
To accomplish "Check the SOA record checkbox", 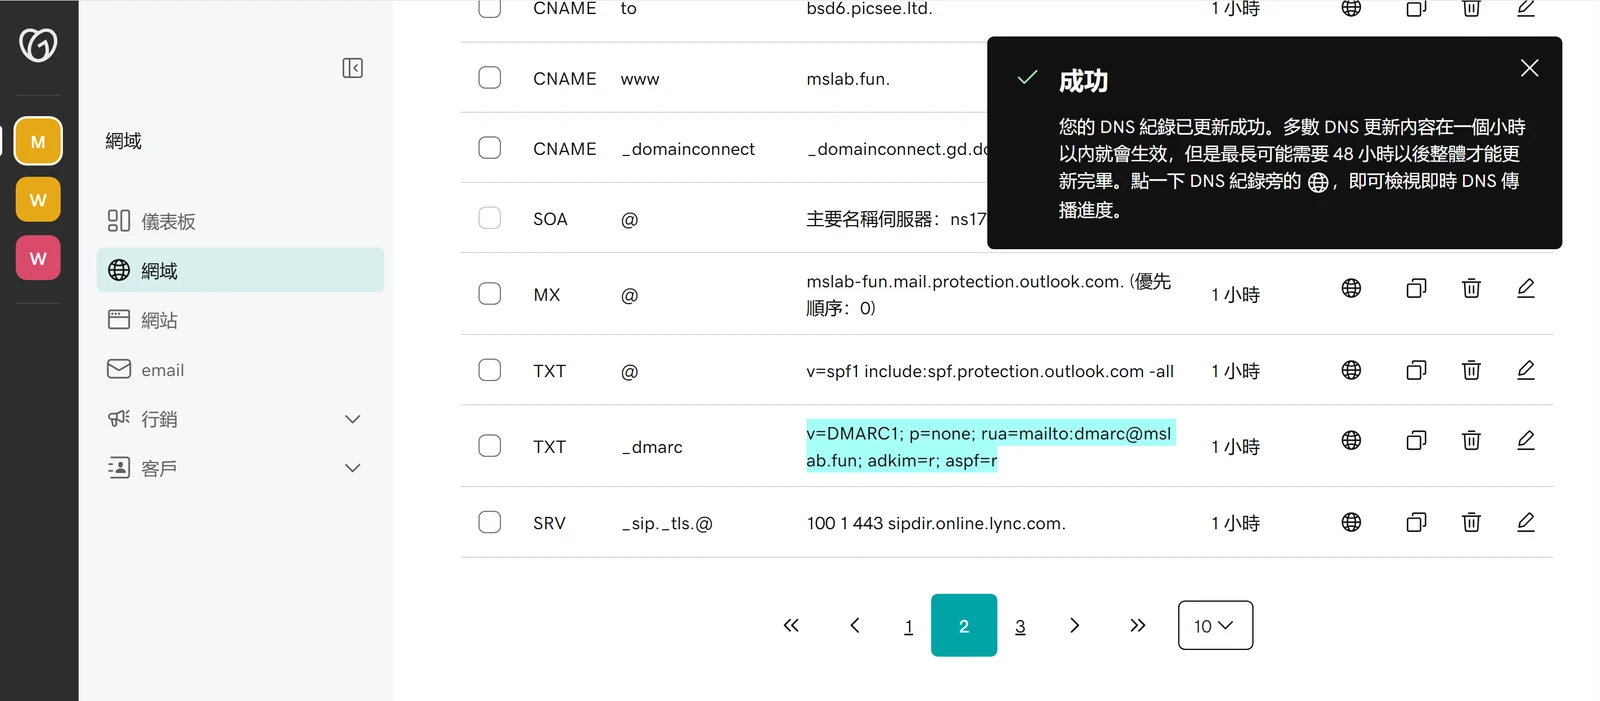I will 489,218.
